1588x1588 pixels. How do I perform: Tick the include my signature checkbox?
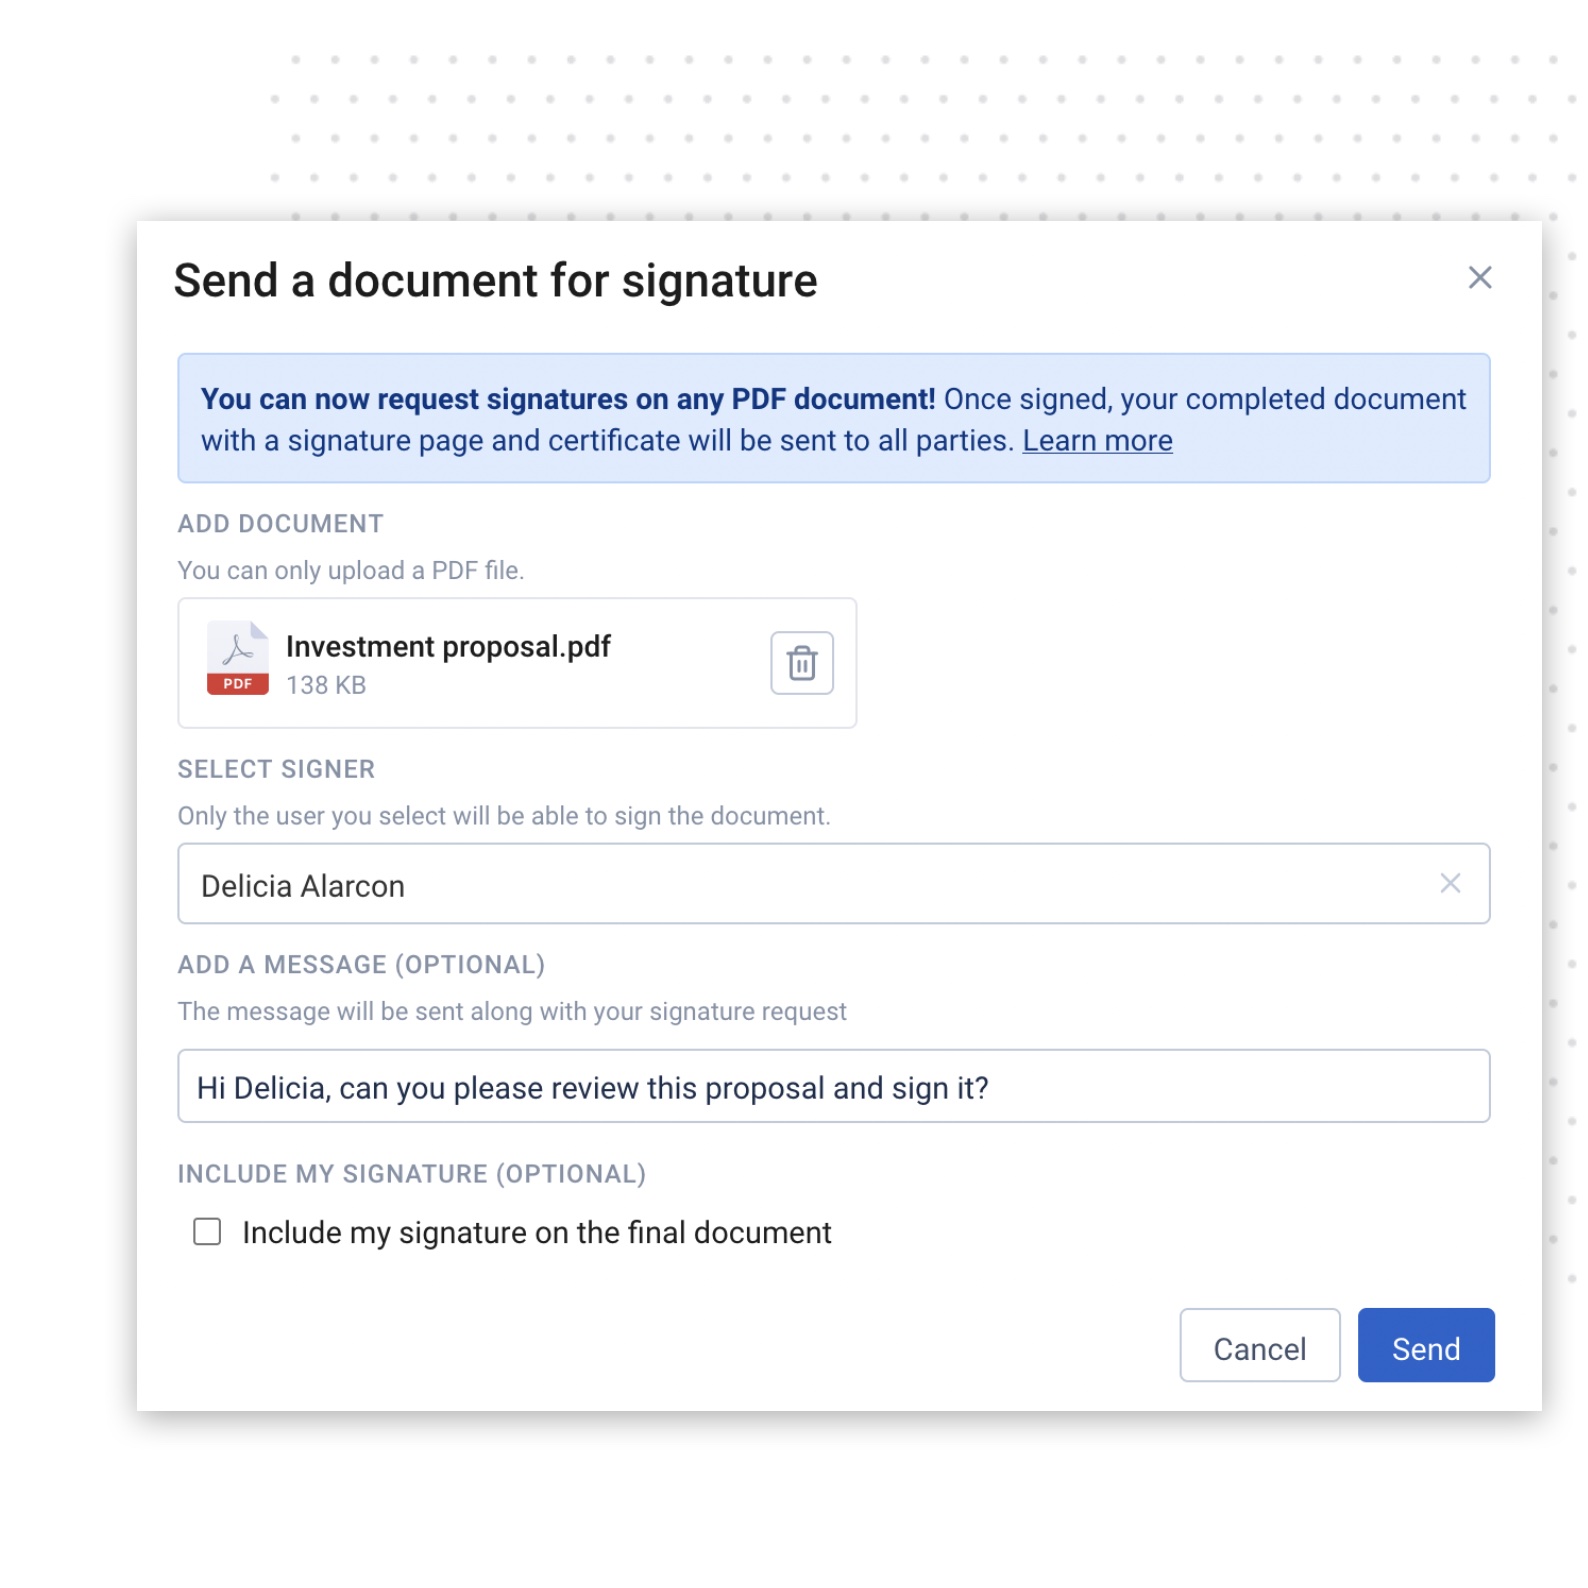coord(207,1231)
